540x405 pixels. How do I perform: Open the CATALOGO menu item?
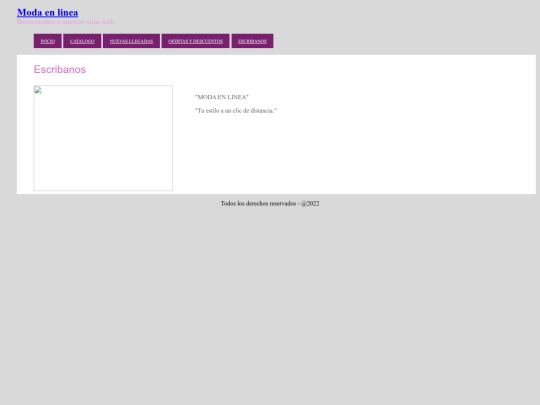point(82,41)
